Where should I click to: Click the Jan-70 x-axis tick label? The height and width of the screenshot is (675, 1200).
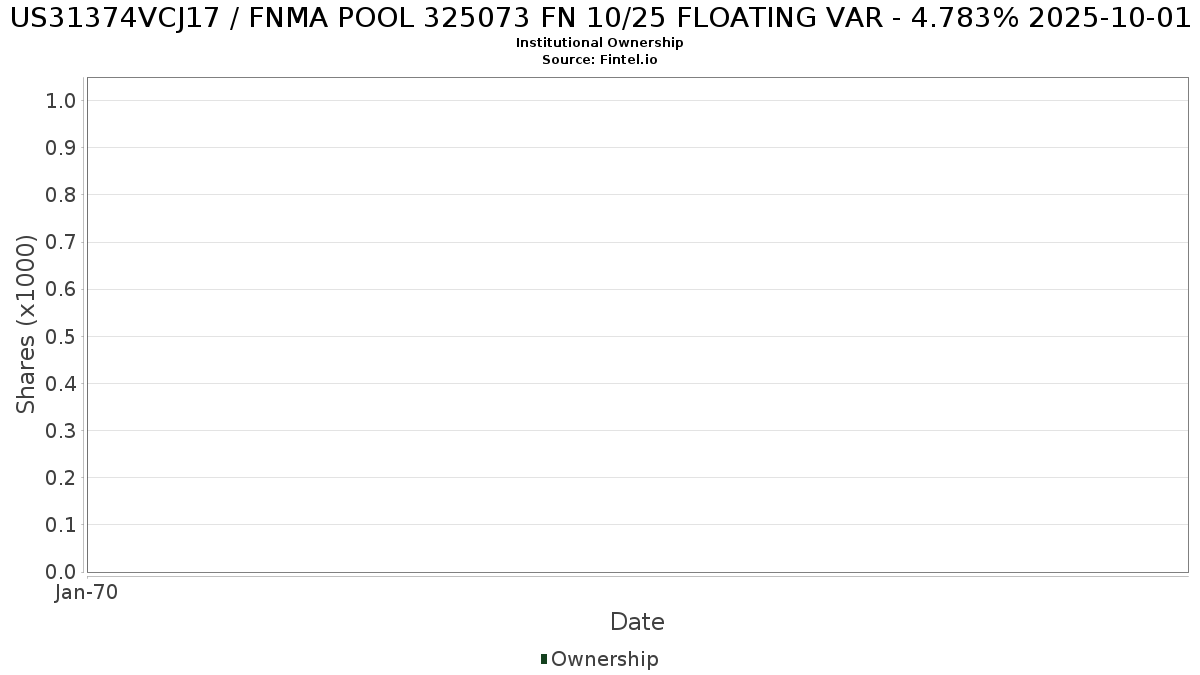(87, 593)
